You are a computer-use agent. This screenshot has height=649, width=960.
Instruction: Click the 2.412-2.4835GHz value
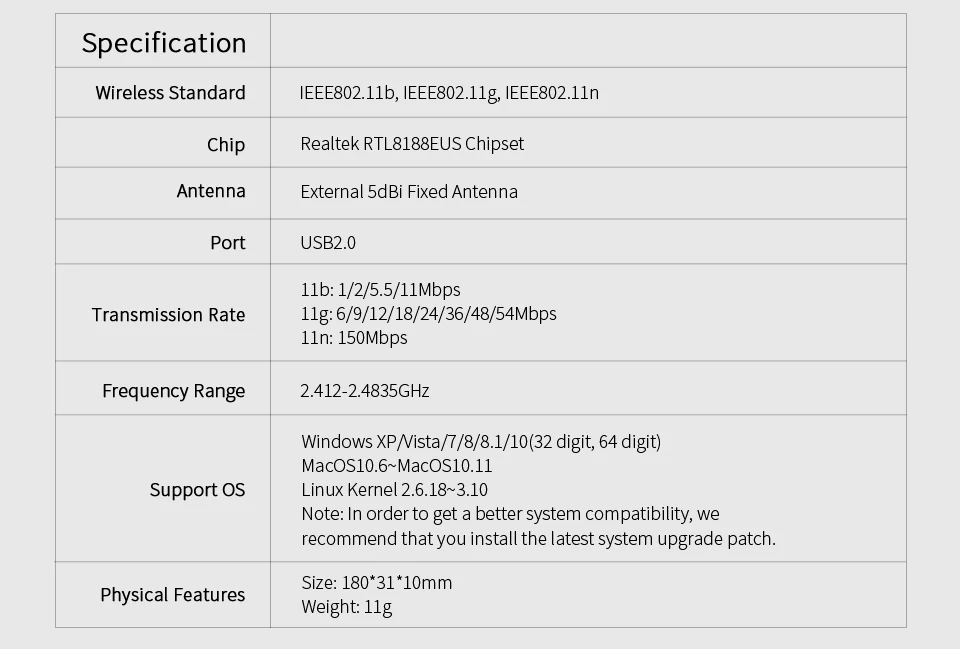365,391
